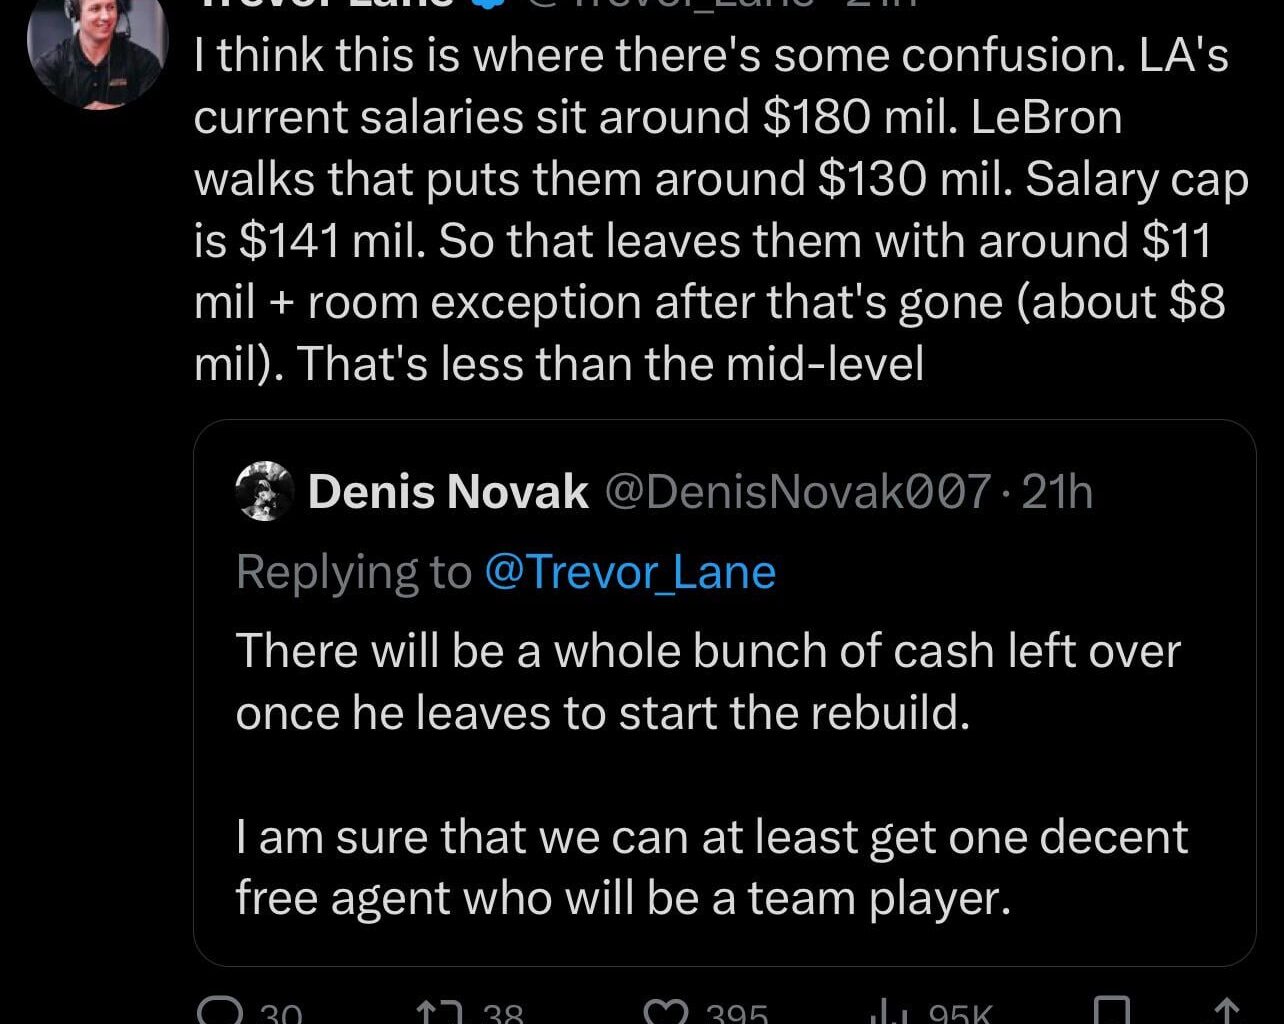Switch to Denis Novak's profile via his name
The height and width of the screenshot is (1024, 1284).
tap(448, 491)
